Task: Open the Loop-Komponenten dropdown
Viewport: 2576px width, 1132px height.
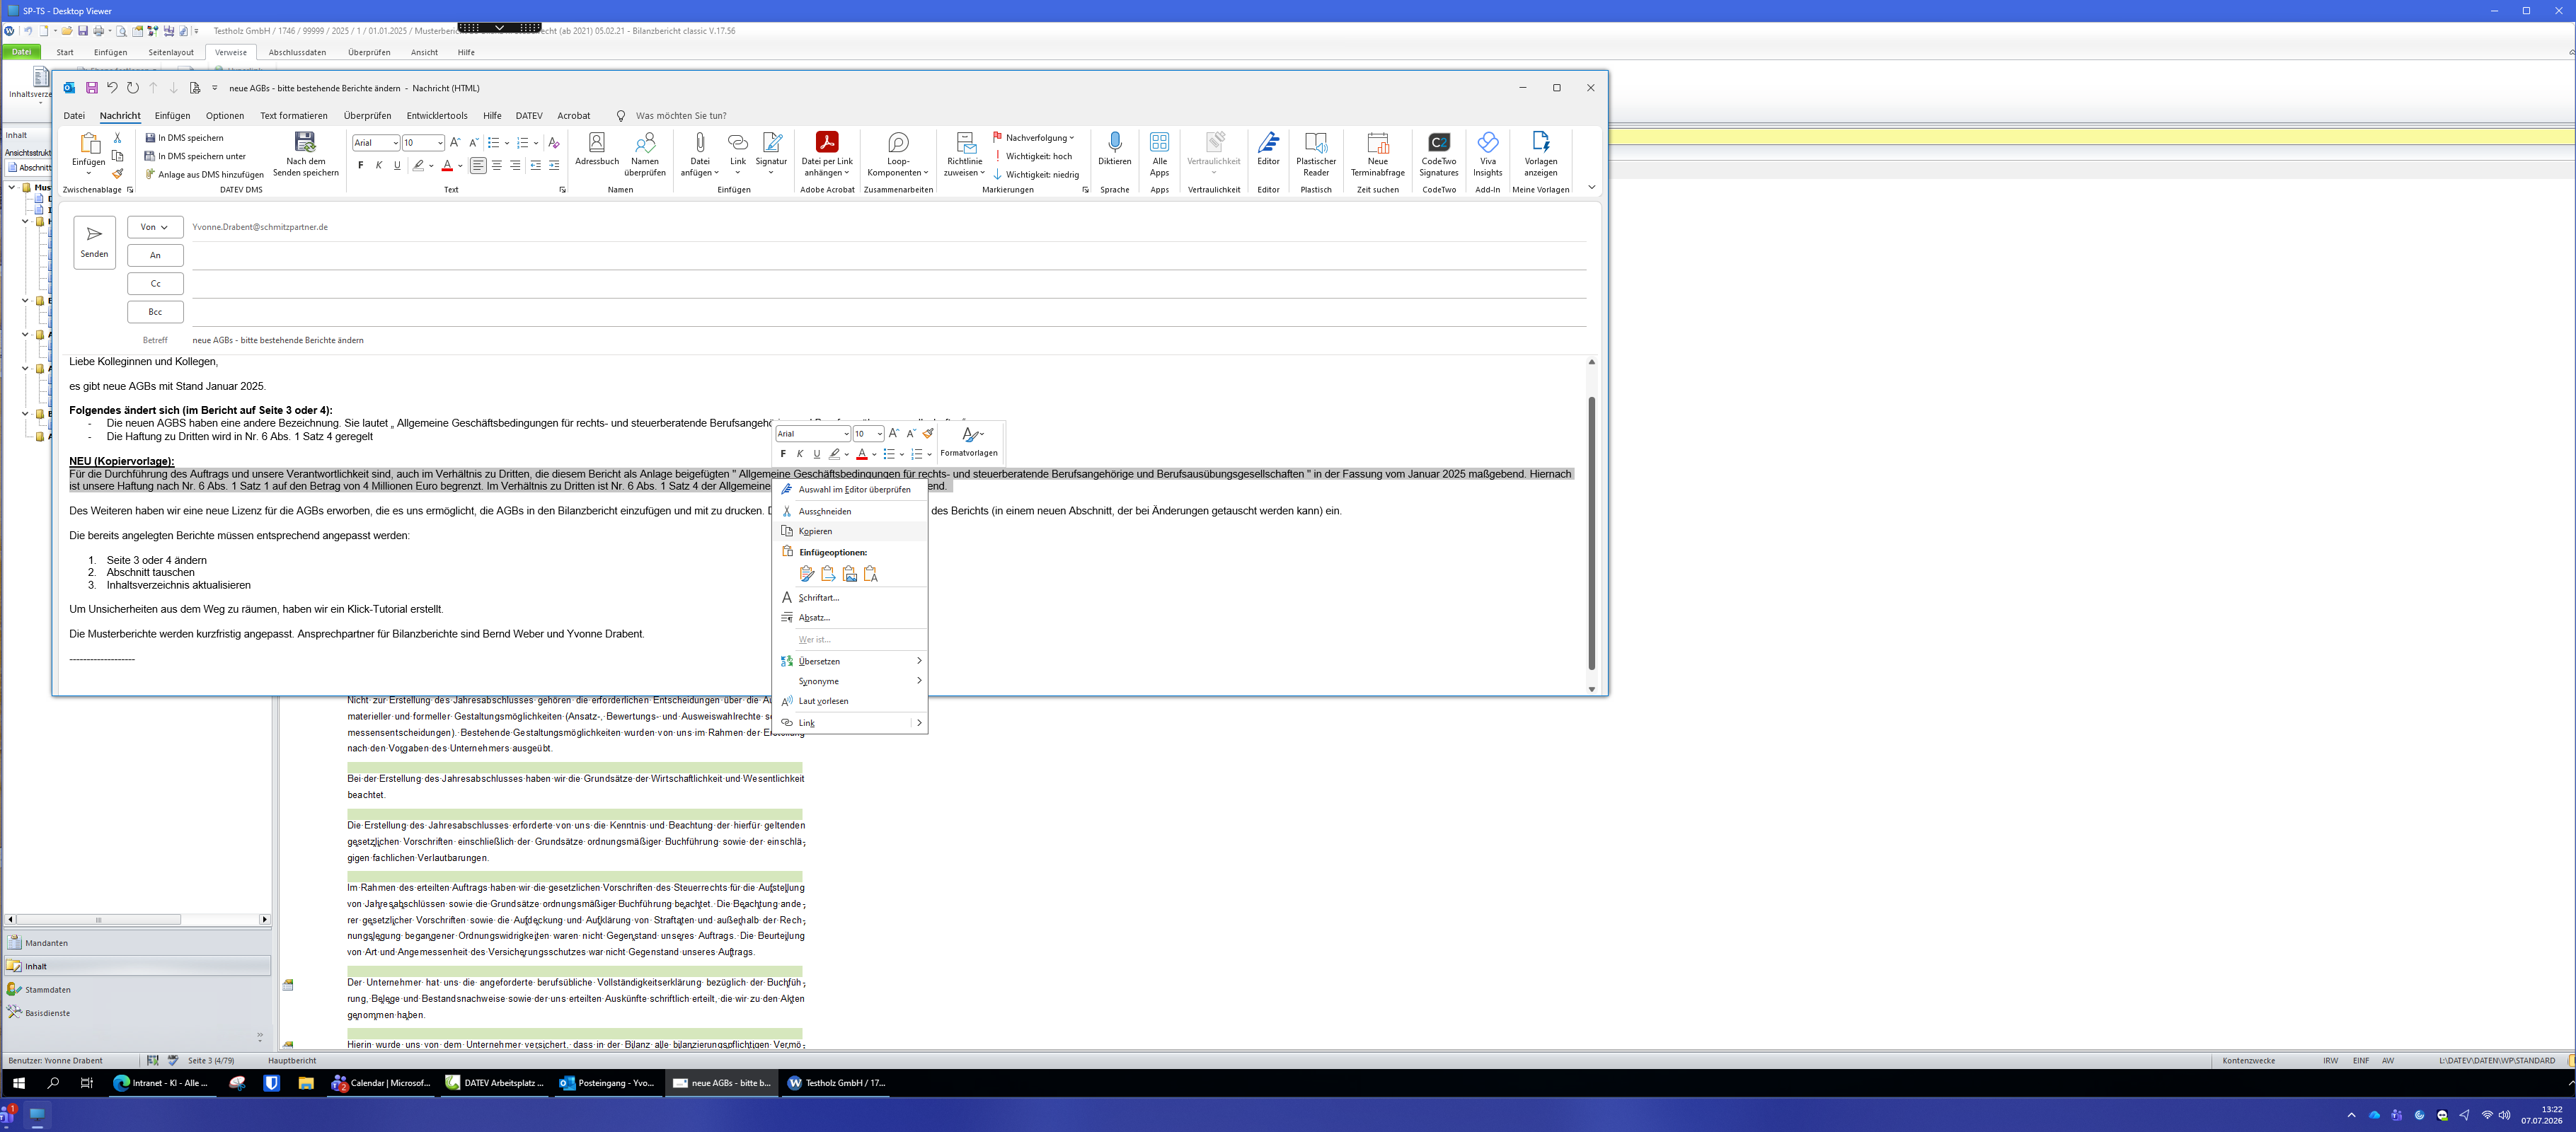Action: 898,154
